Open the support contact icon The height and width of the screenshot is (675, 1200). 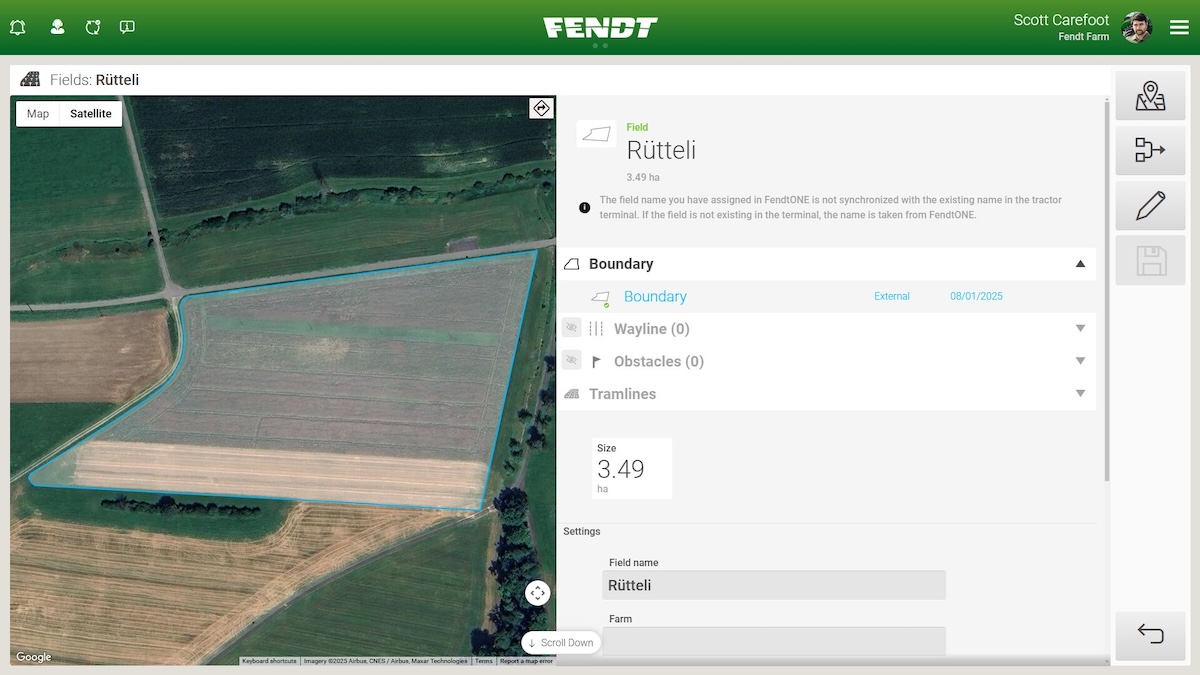click(57, 27)
